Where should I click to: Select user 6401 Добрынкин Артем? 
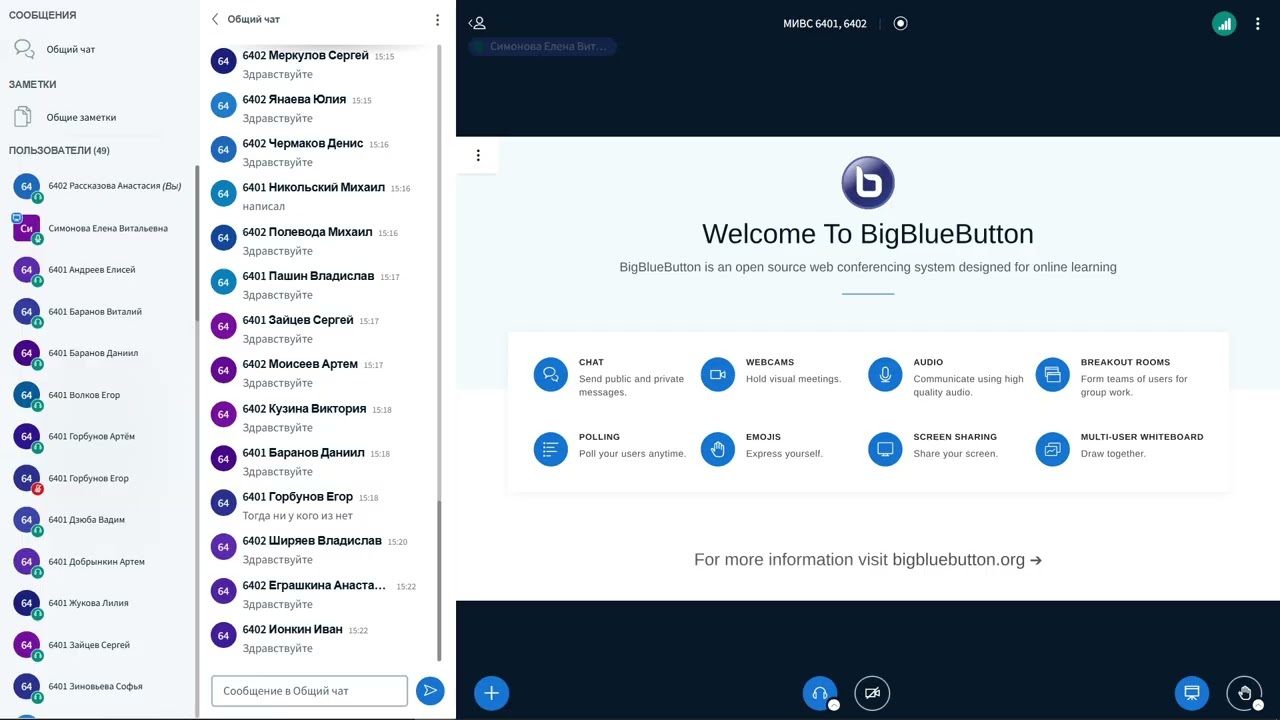tap(100, 562)
